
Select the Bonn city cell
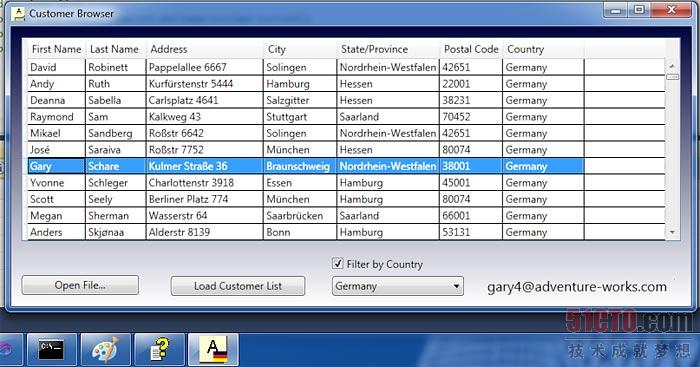click(300, 232)
